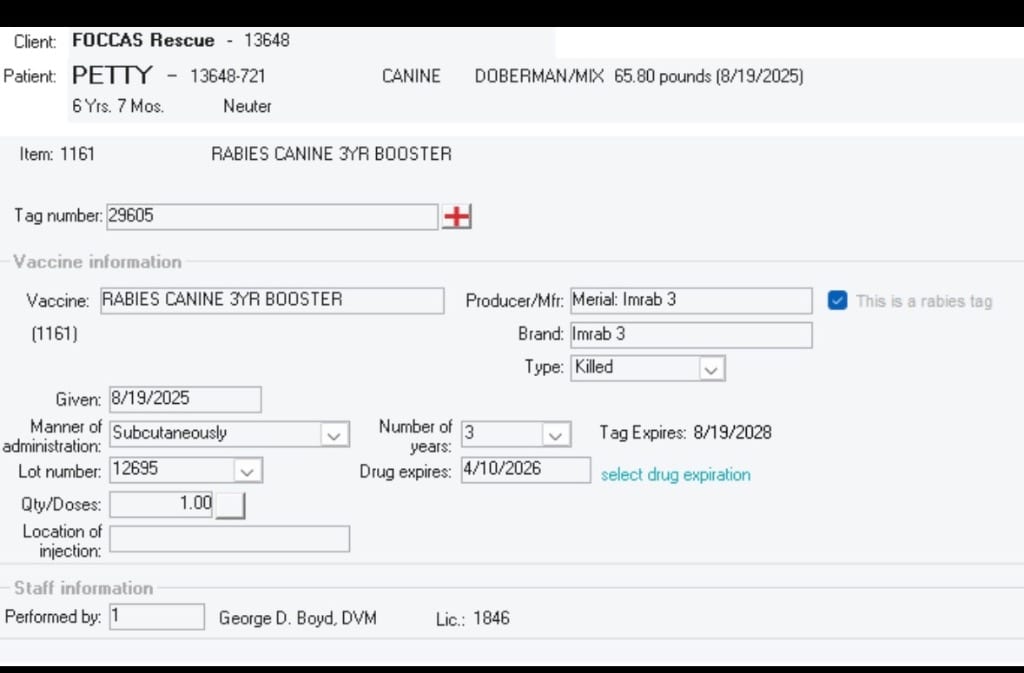Click the Performed by field
The image size is (1024, 673).
157,617
